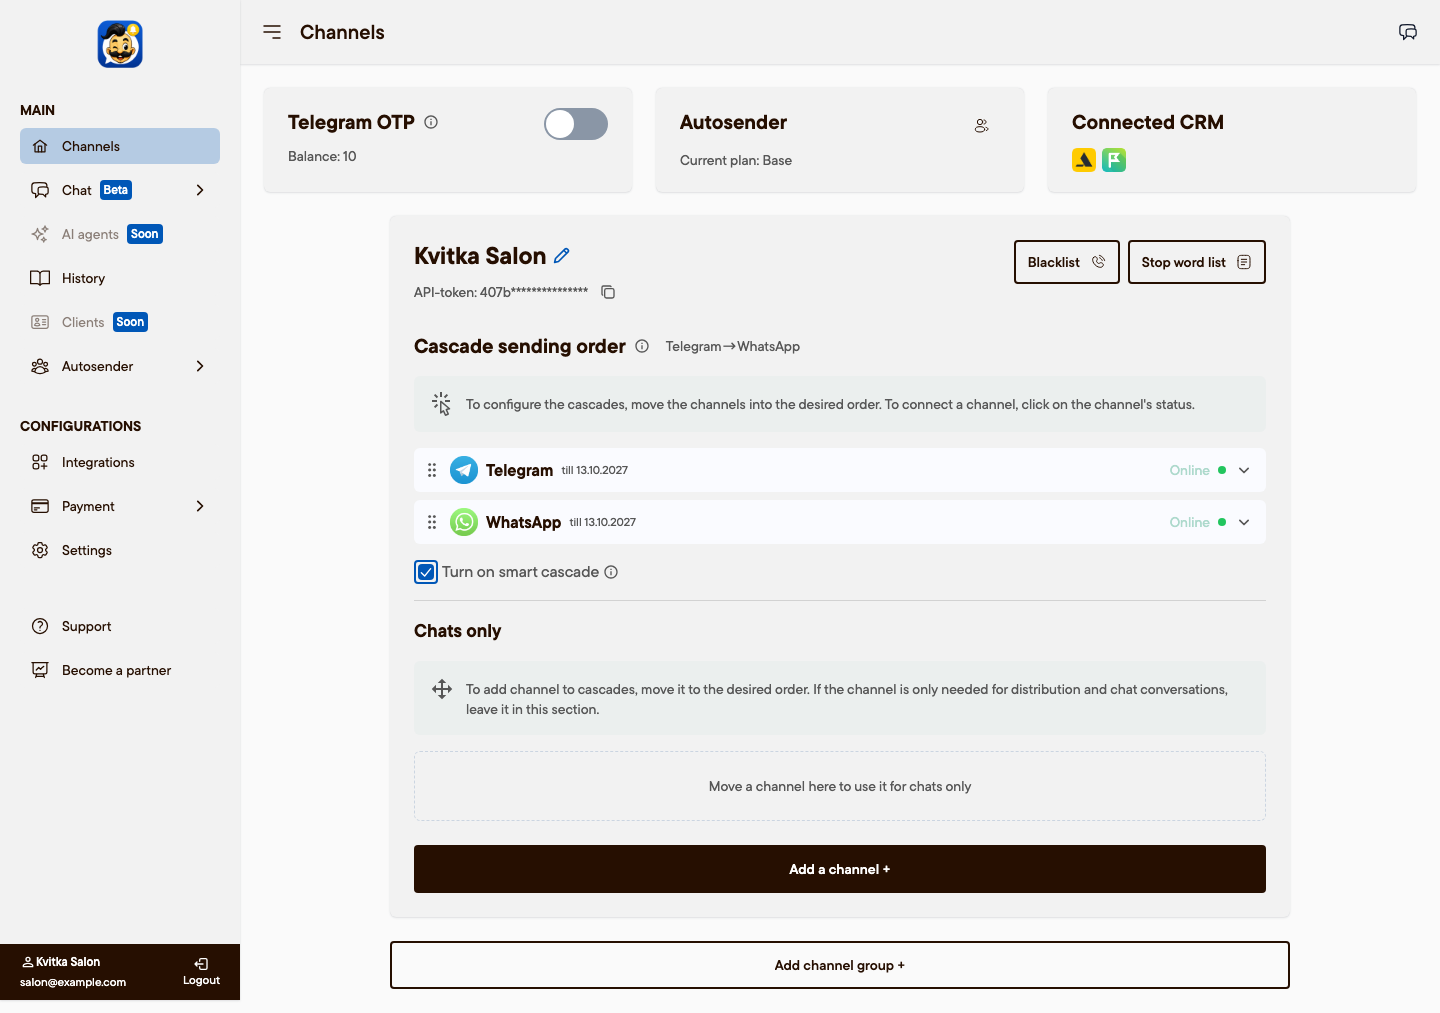Open the Stop word list
Viewport: 1440px width, 1013px height.
[x=1197, y=262]
